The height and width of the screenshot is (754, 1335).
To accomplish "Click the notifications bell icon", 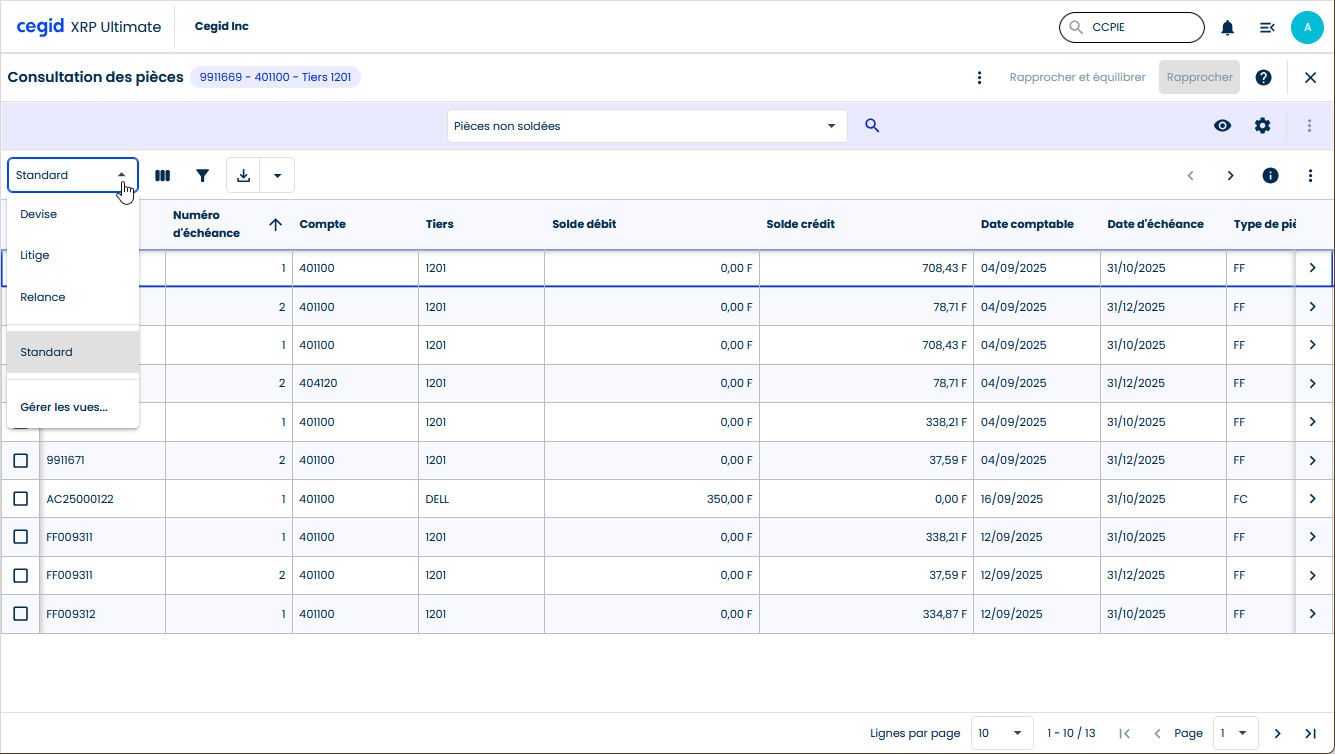I will [x=1227, y=28].
